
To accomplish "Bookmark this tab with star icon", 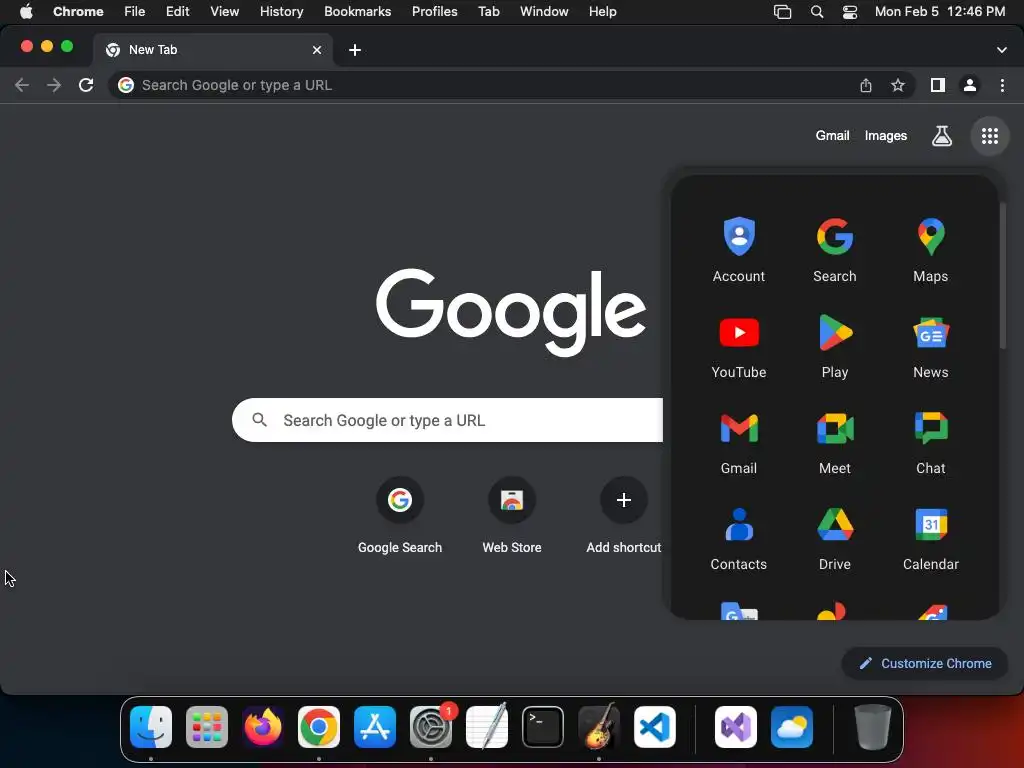I will coord(898,85).
